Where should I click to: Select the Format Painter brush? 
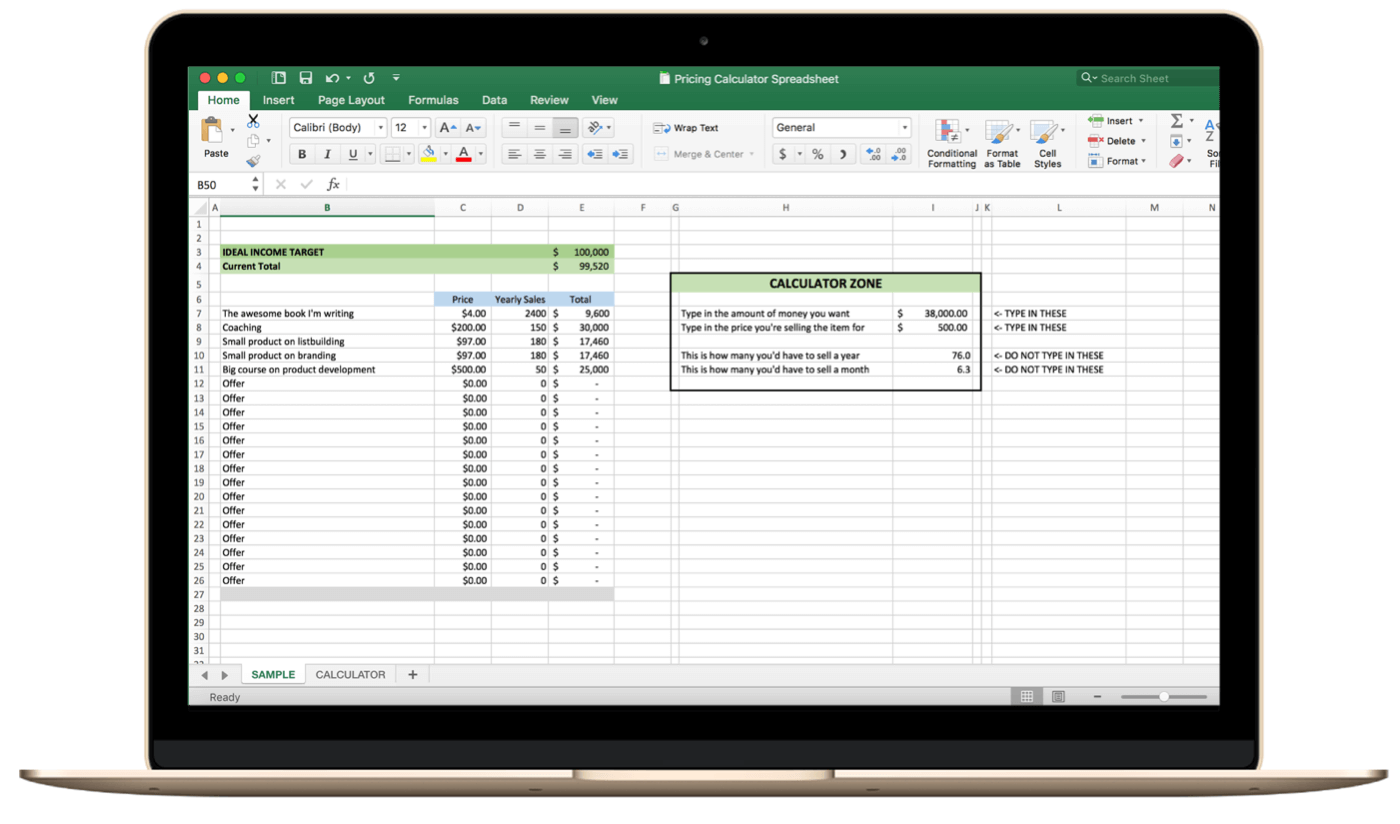(253, 161)
